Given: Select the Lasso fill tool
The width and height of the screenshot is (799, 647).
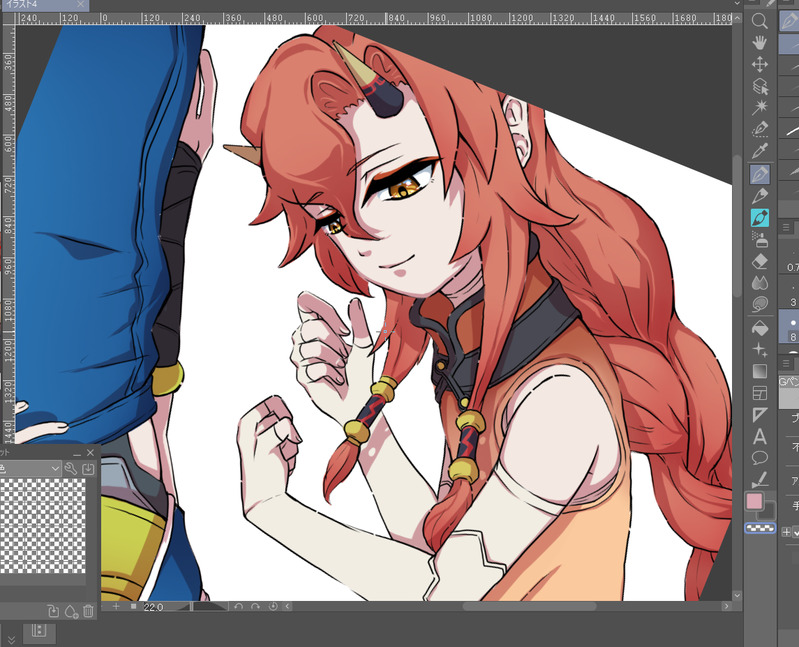Looking at the screenshot, I should (760, 305).
